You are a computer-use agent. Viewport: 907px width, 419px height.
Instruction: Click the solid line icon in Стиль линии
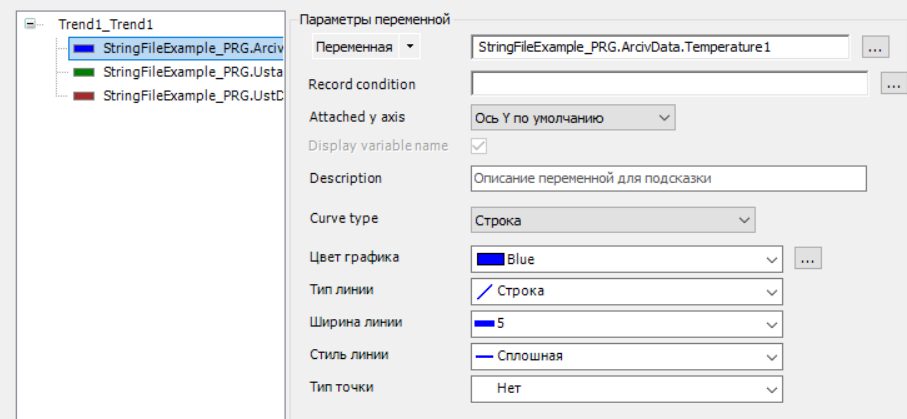[x=484, y=355]
